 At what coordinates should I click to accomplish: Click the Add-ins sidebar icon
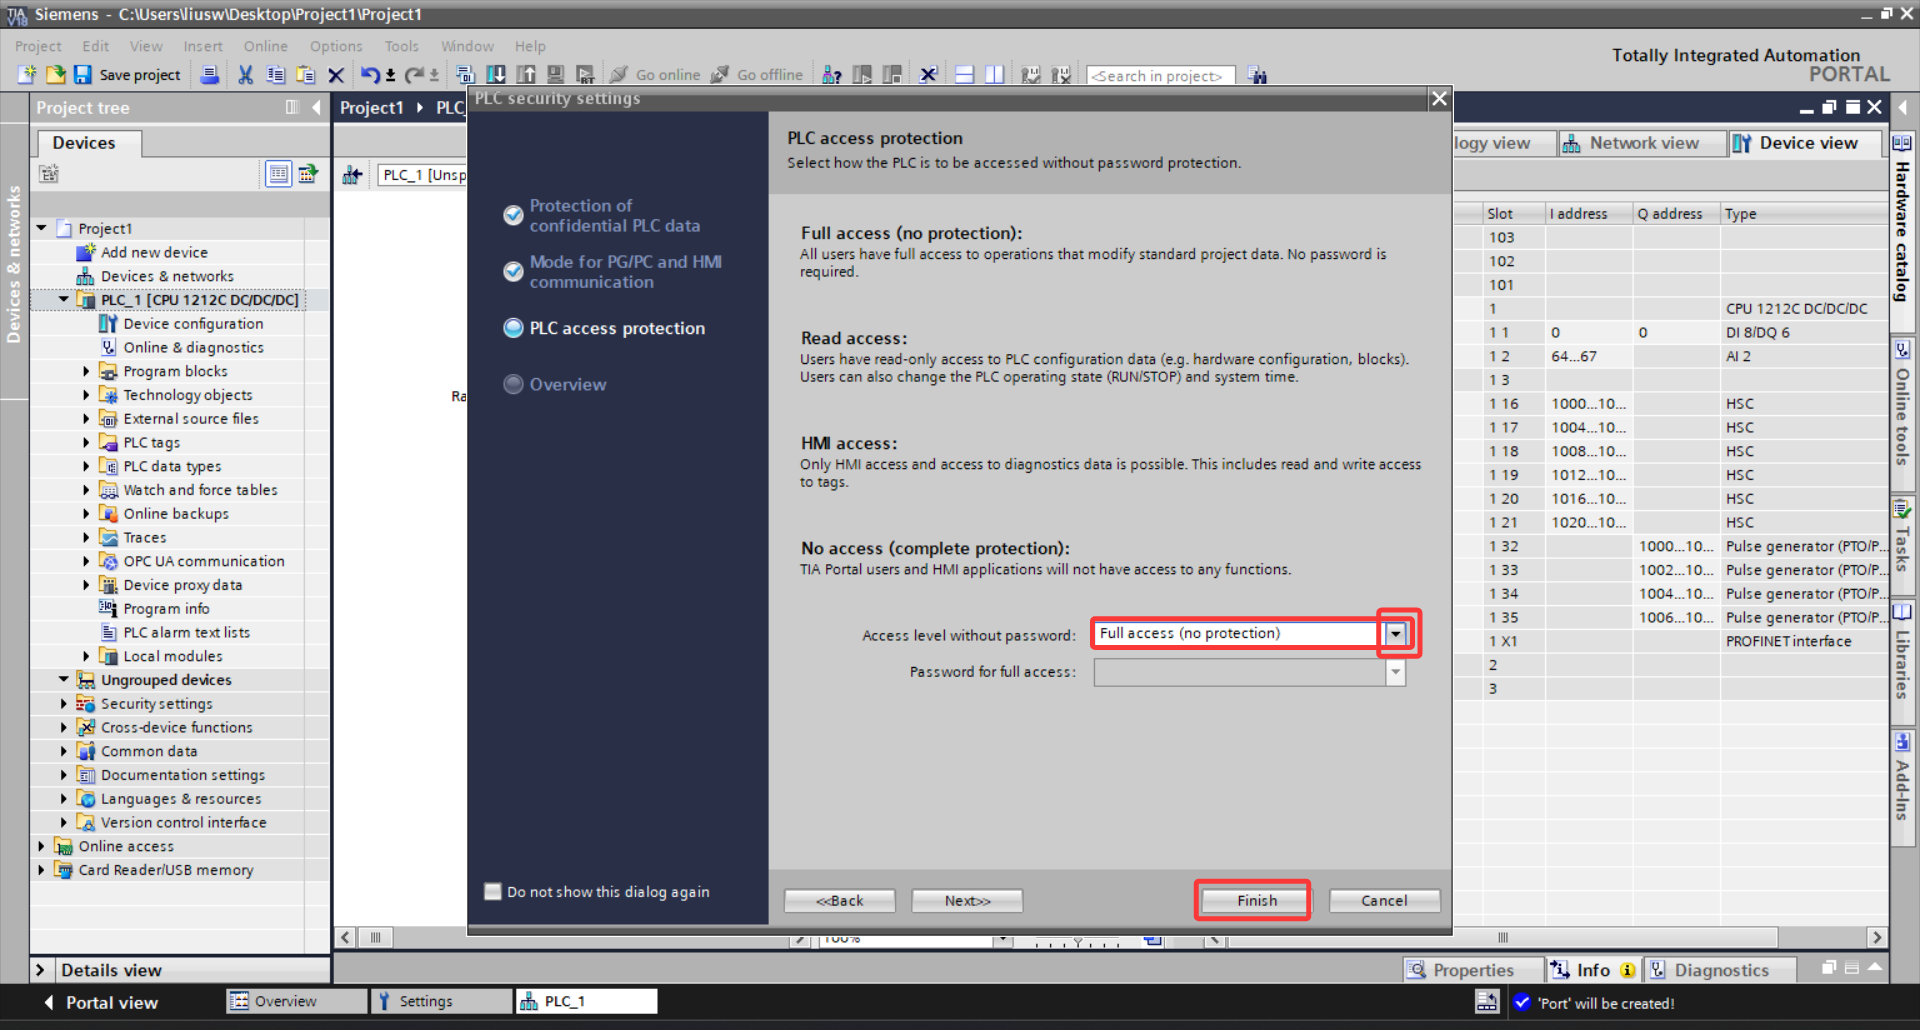[x=1902, y=742]
